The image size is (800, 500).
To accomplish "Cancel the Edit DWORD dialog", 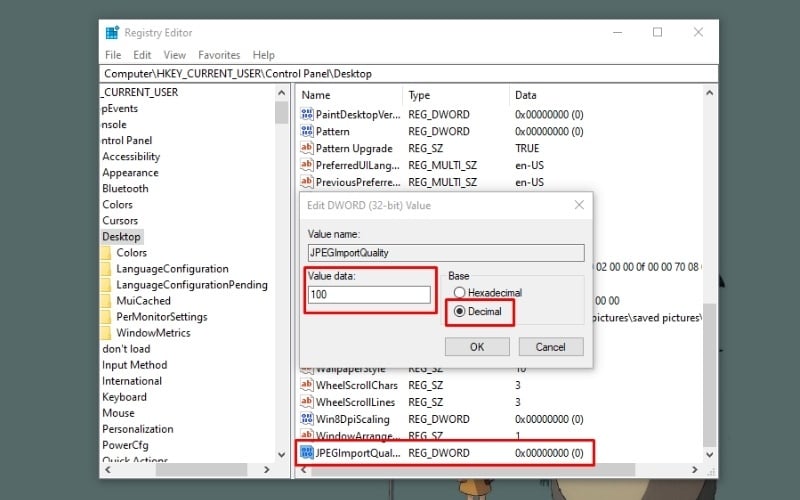I will 551,347.
